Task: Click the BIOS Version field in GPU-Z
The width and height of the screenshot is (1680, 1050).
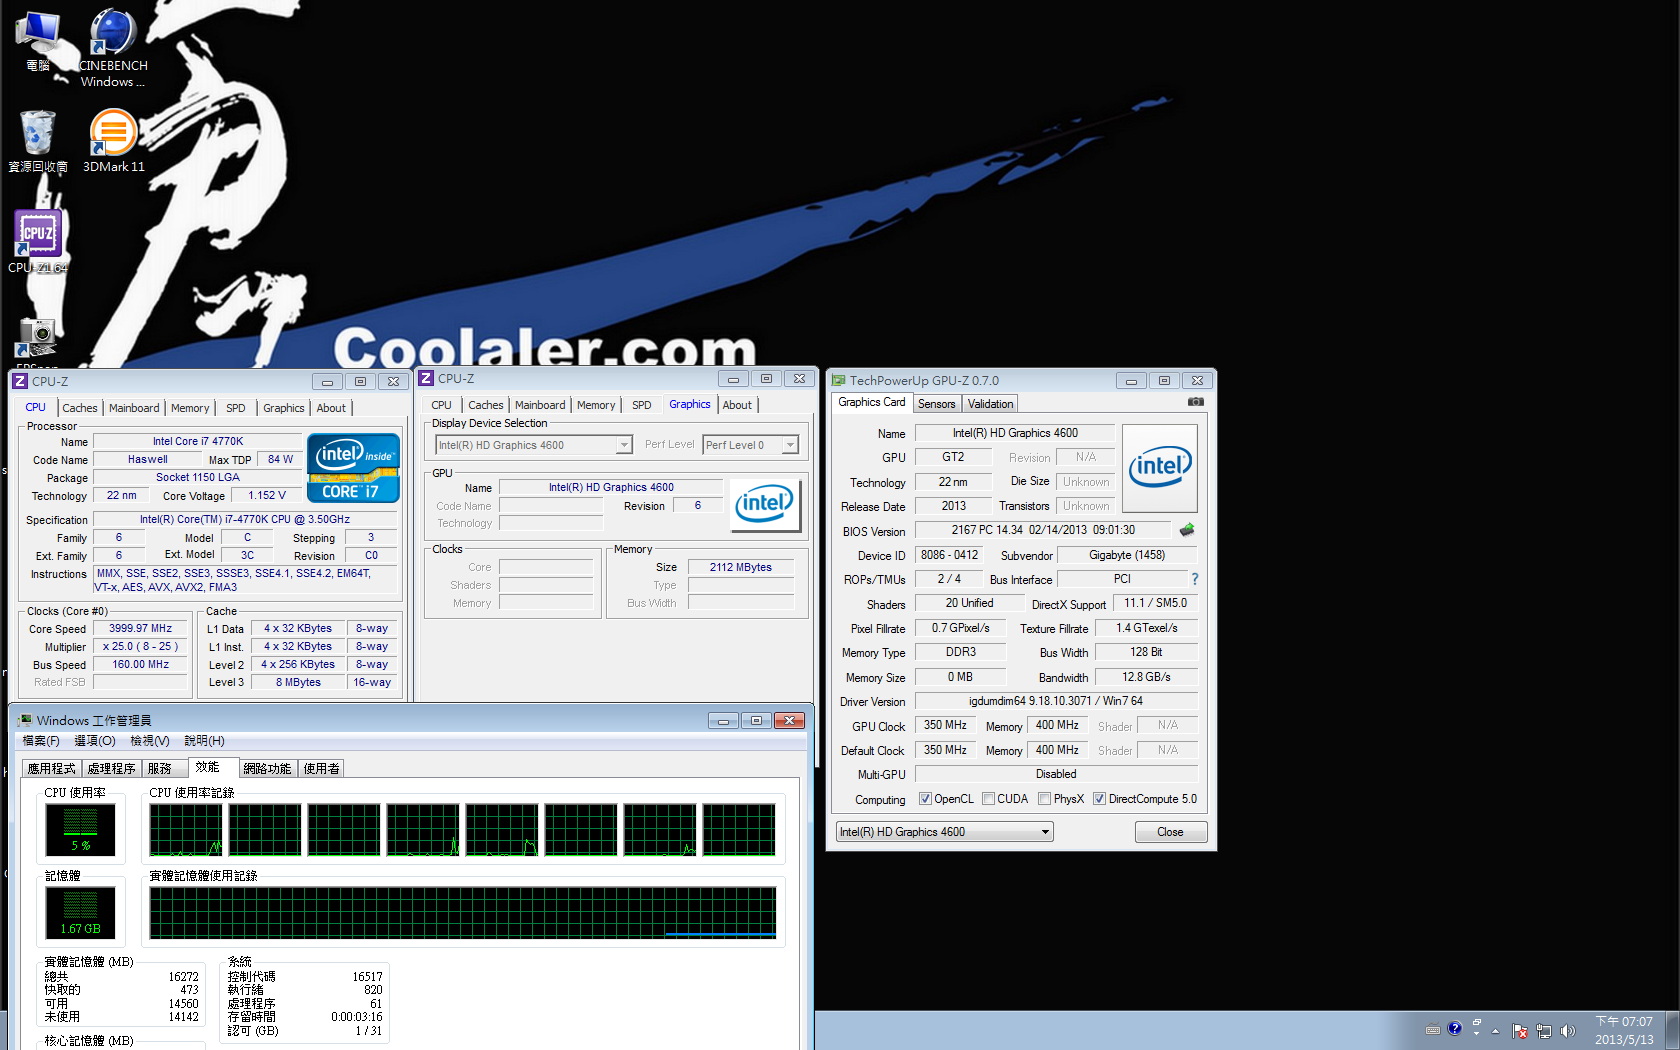Action: click(x=1043, y=530)
